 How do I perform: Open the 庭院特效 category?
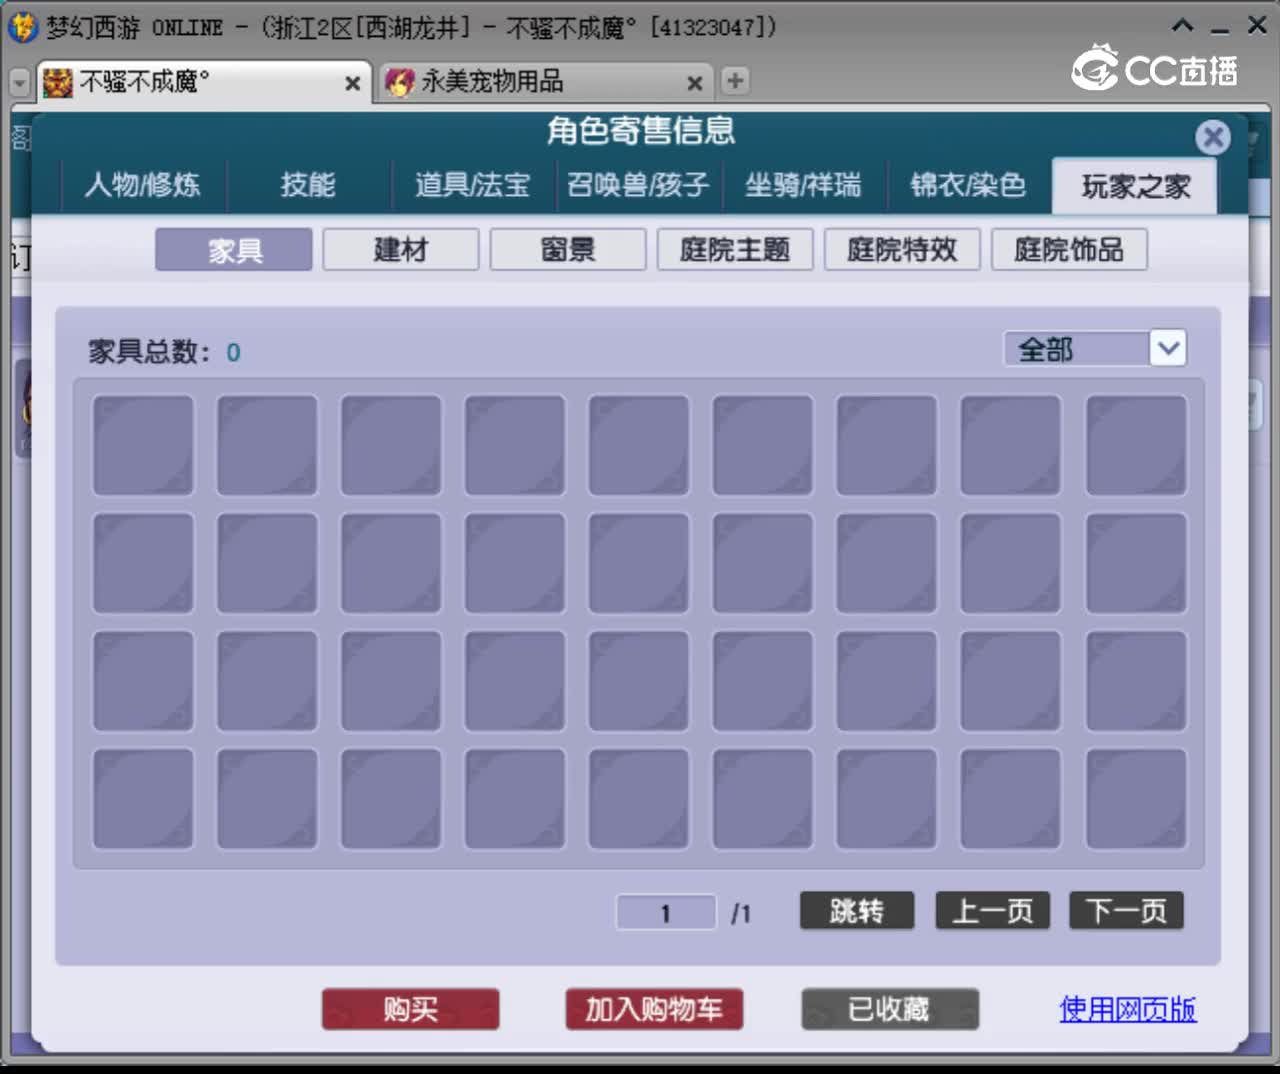[902, 250]
